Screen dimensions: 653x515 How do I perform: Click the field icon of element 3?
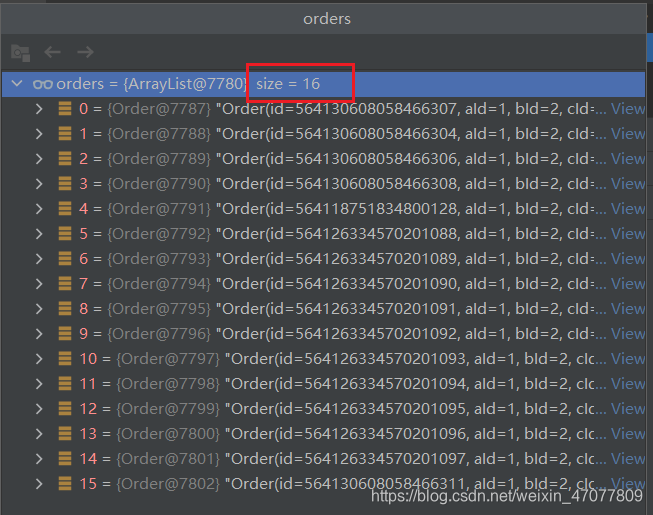click(x=65, y=184)
